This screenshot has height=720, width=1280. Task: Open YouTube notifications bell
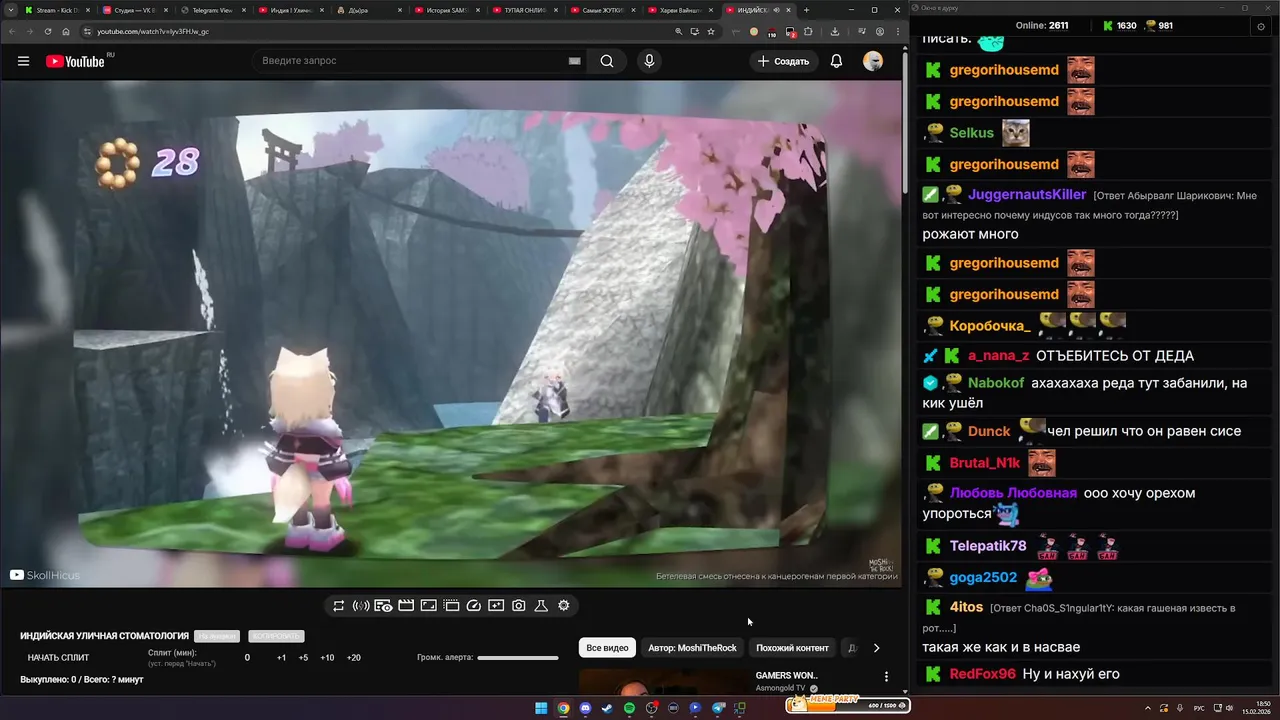(x=836, y=61)
